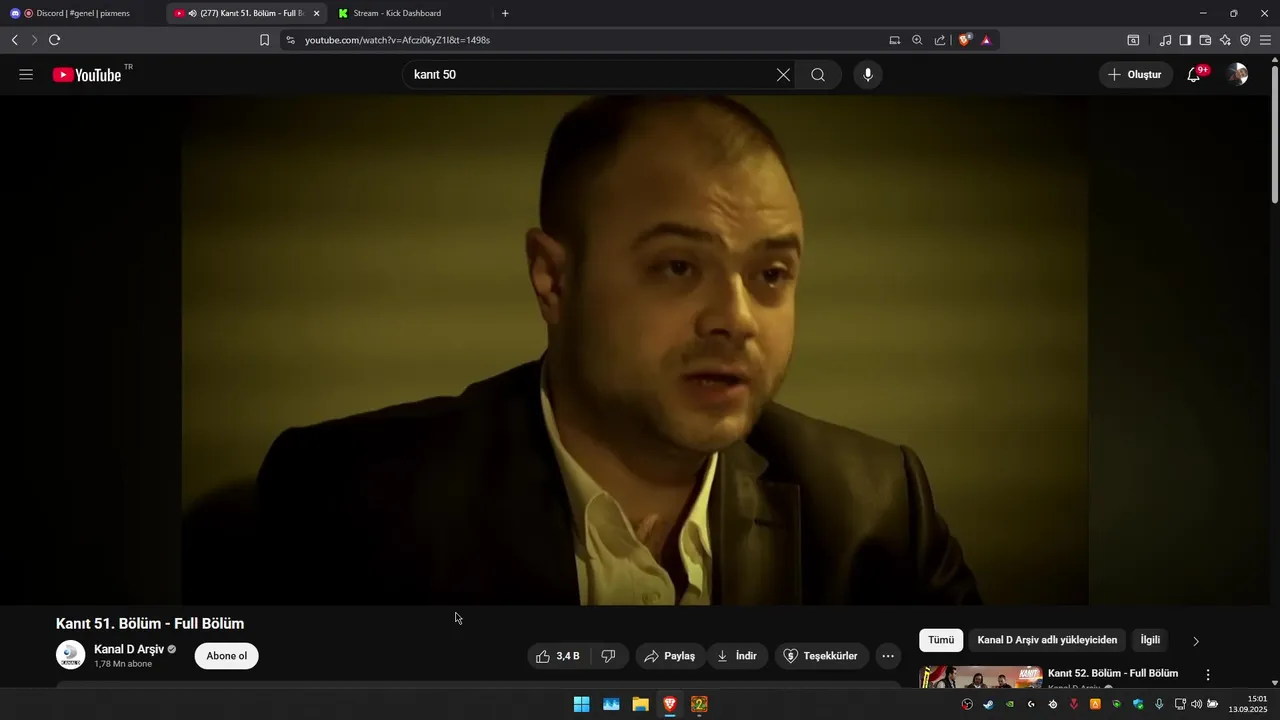Select the Tümü filter chip
The width and height of the screenshot is (1280, 720).
[x=941, y=640]
